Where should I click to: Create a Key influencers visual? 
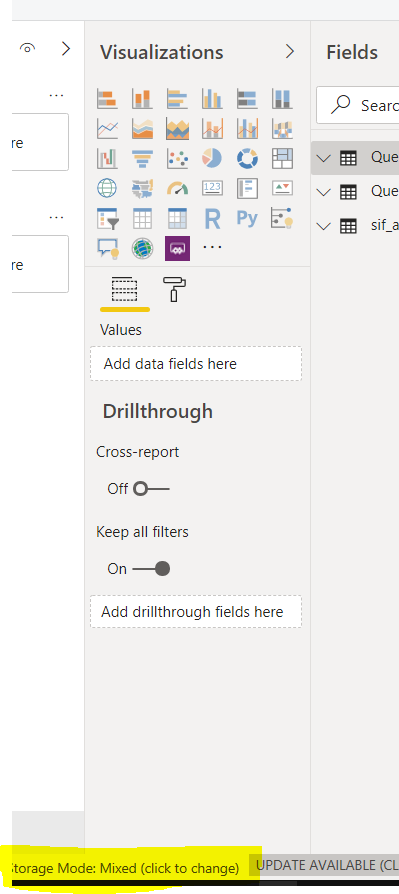pos(282,218)
